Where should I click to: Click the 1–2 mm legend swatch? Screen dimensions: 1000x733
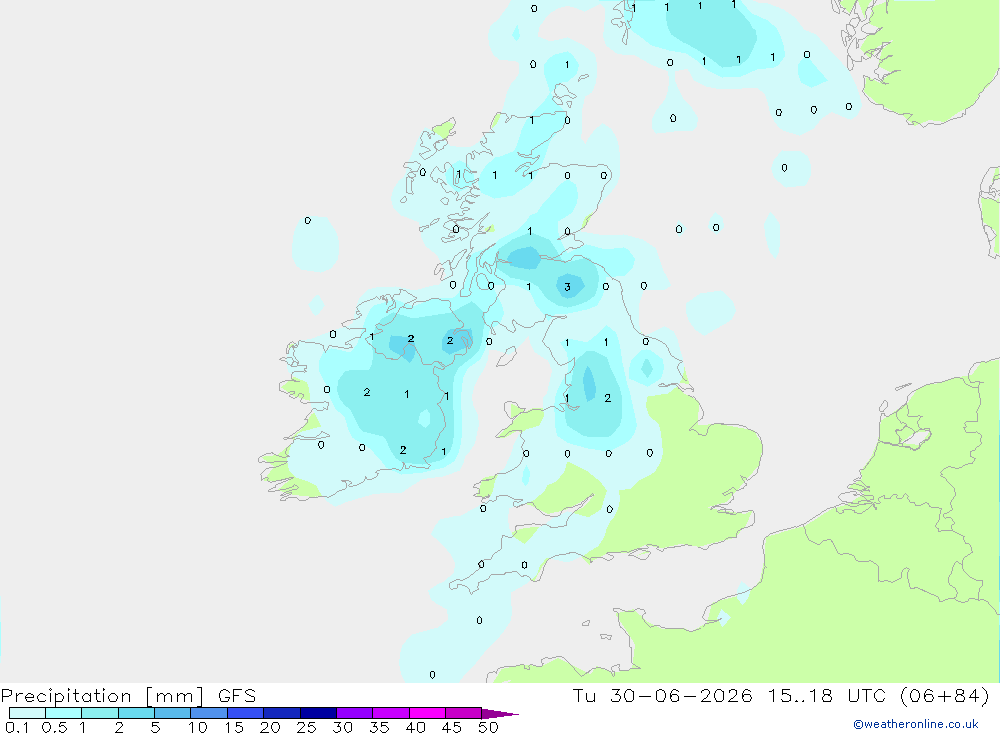tap(99, 713)
